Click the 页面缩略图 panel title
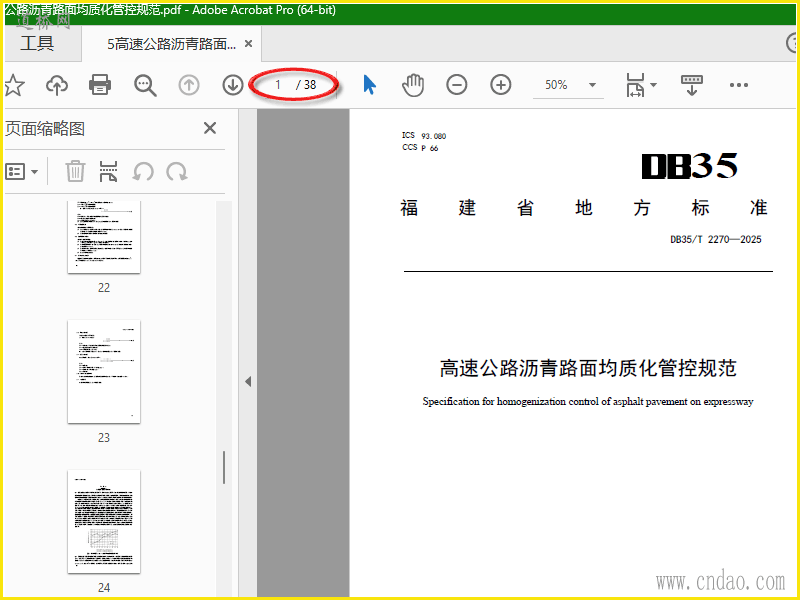The height and width of the screenshot is (600, 800). click(x=45, y=129)
